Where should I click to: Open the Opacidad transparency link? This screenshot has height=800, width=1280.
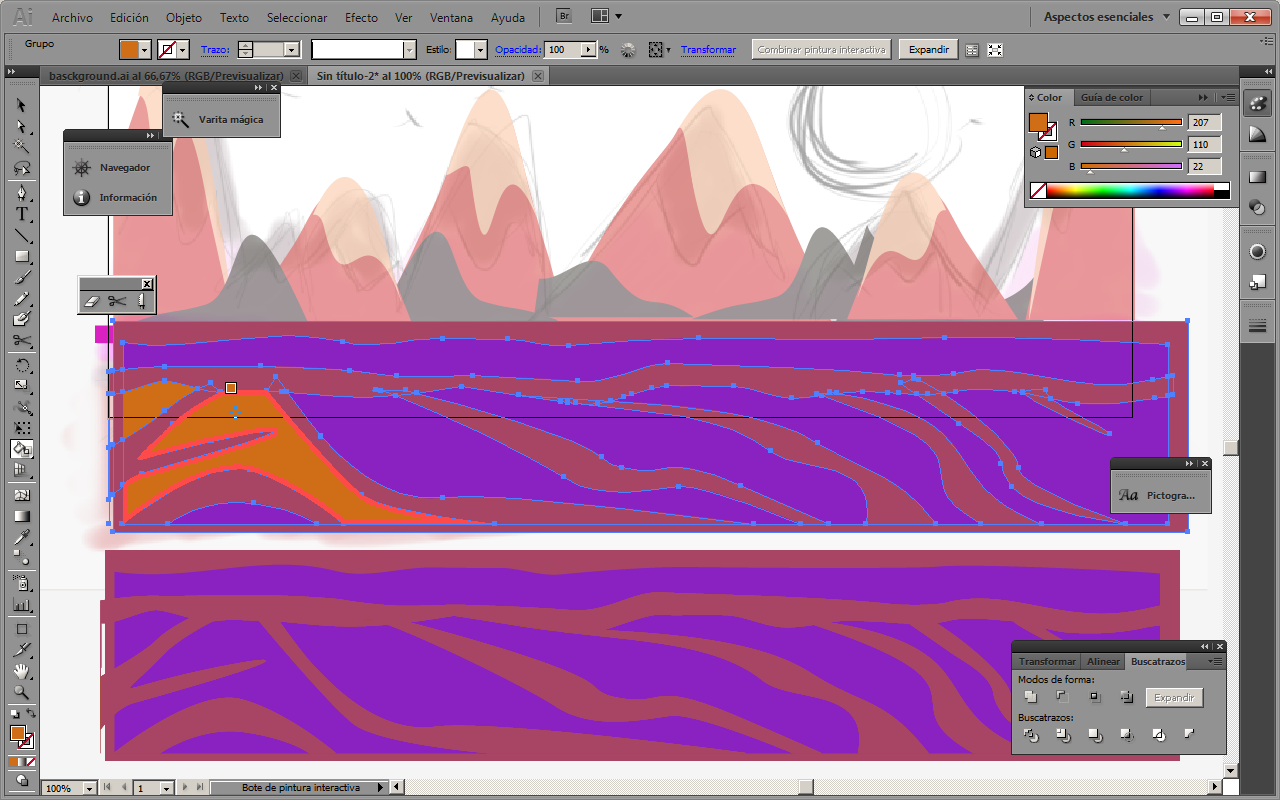click(x=518, y=49)
